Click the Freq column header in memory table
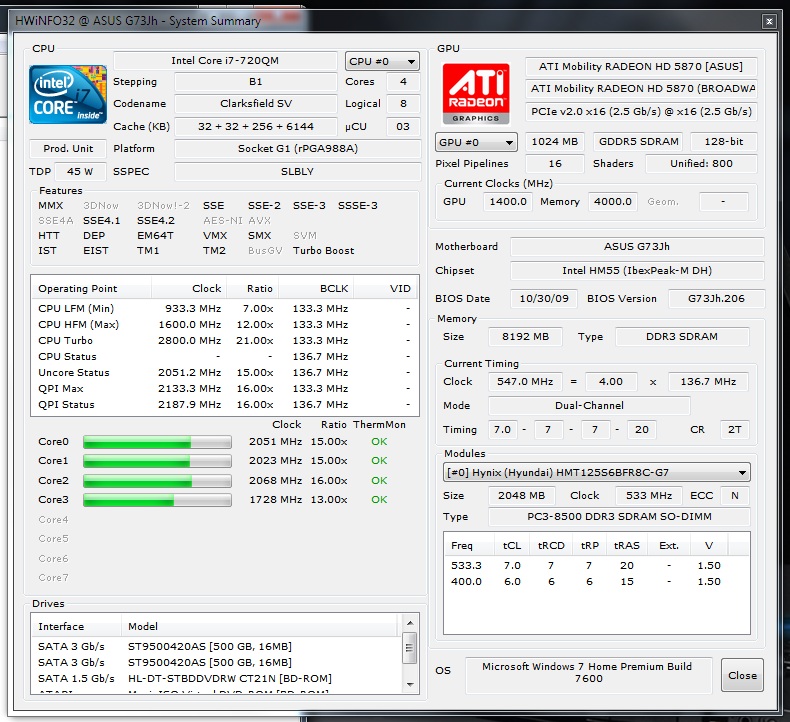This screenshot has width=790, height=722. [x=462, y=546]
